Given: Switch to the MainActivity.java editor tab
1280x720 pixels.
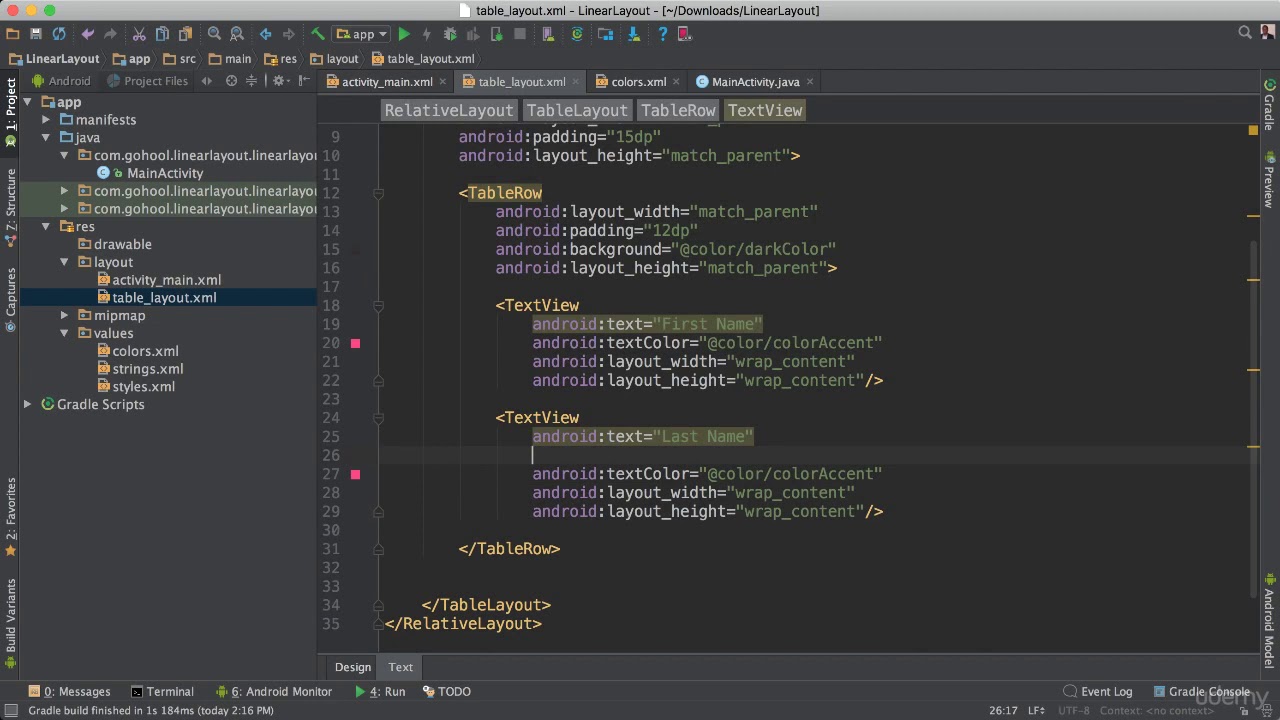Looking at the screenshot, I should point(755,82).
